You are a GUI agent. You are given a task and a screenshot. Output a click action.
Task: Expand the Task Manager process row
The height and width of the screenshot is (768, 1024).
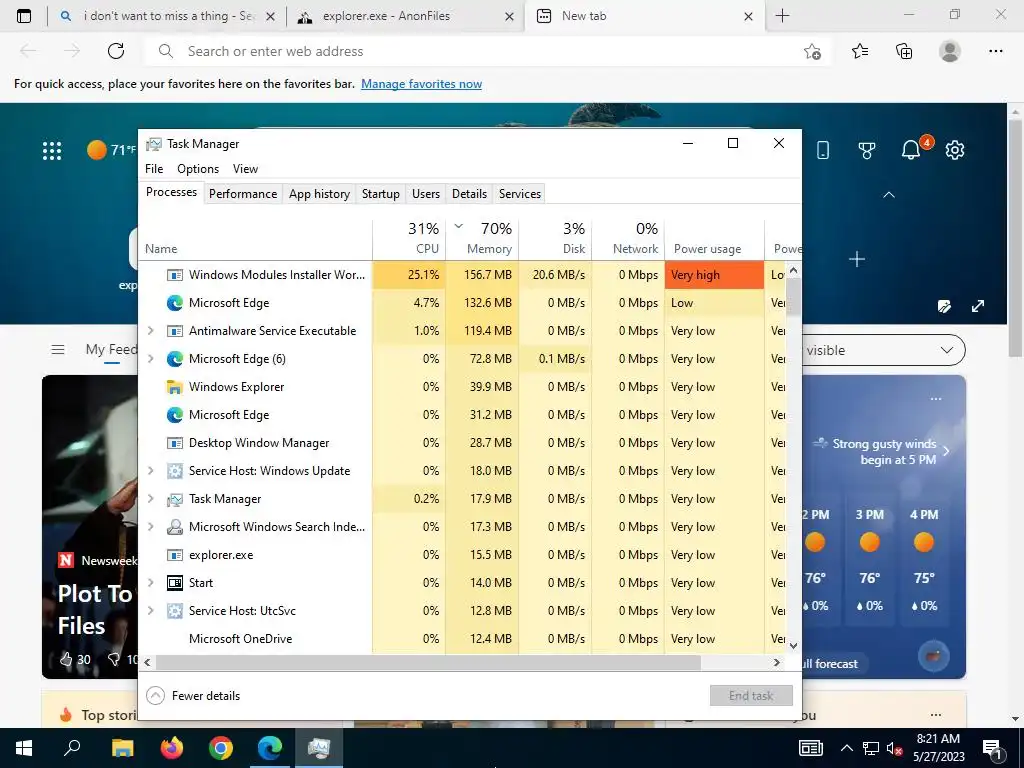(x=151, y=499)
